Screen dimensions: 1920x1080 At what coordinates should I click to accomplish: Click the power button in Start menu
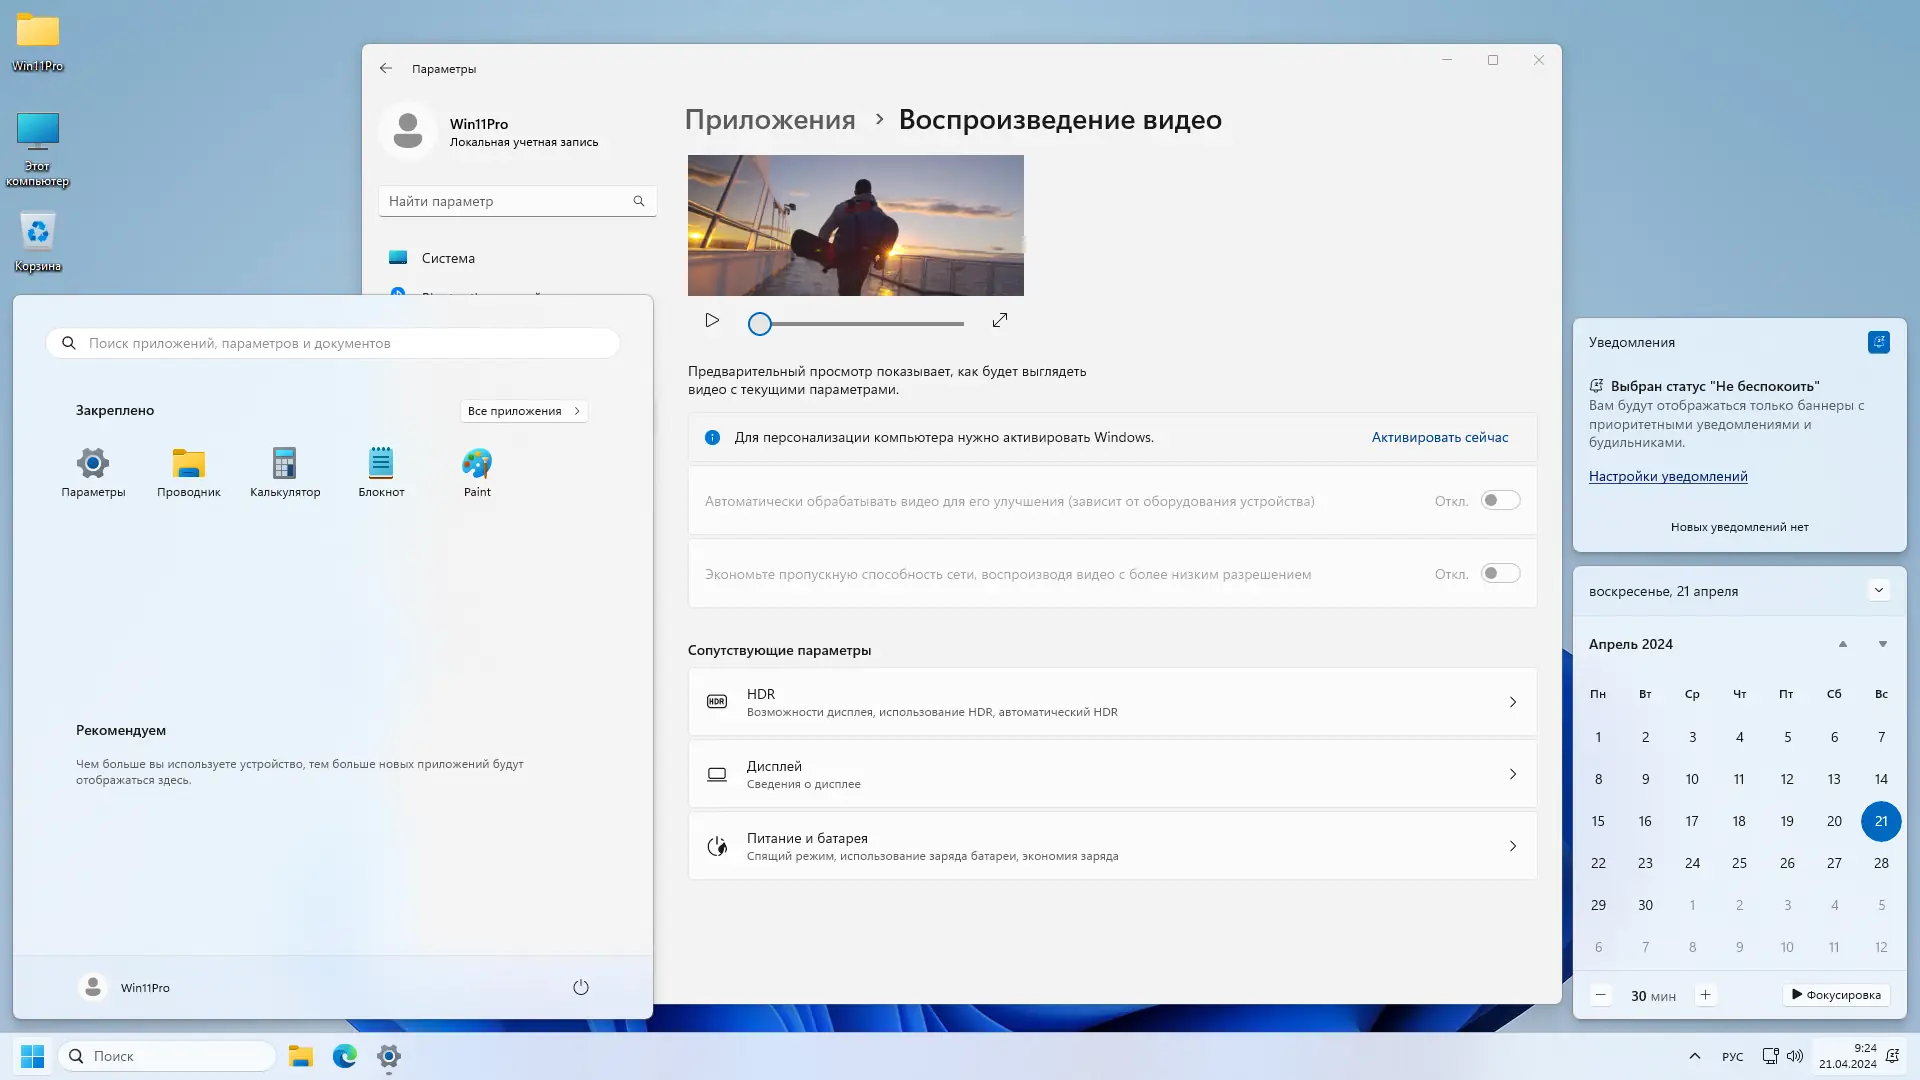[581, 987]
